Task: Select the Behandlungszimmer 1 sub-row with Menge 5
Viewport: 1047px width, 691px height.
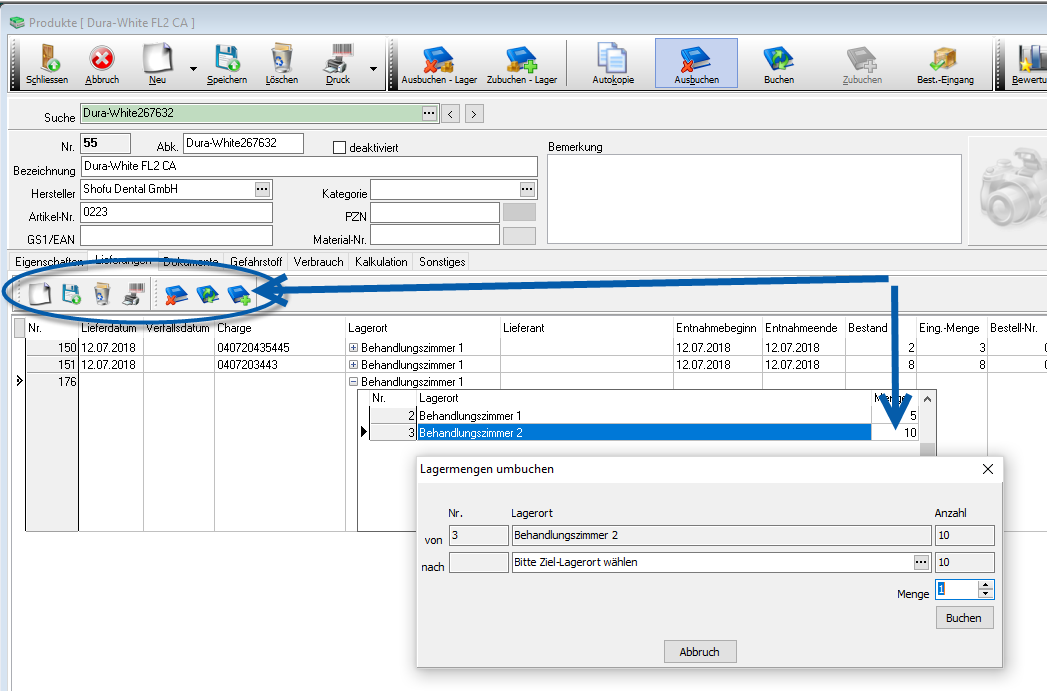Action: 644,416
